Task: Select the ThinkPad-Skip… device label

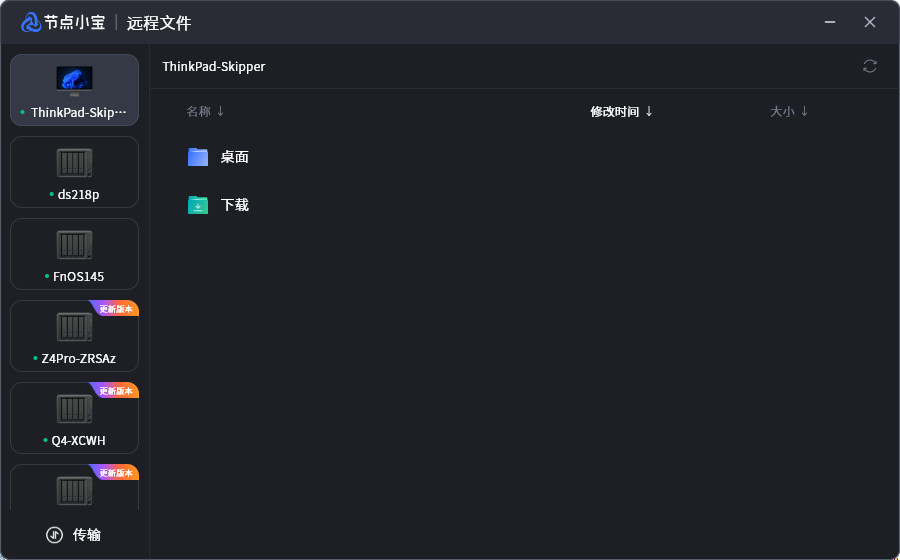Action: click(79, 112)
